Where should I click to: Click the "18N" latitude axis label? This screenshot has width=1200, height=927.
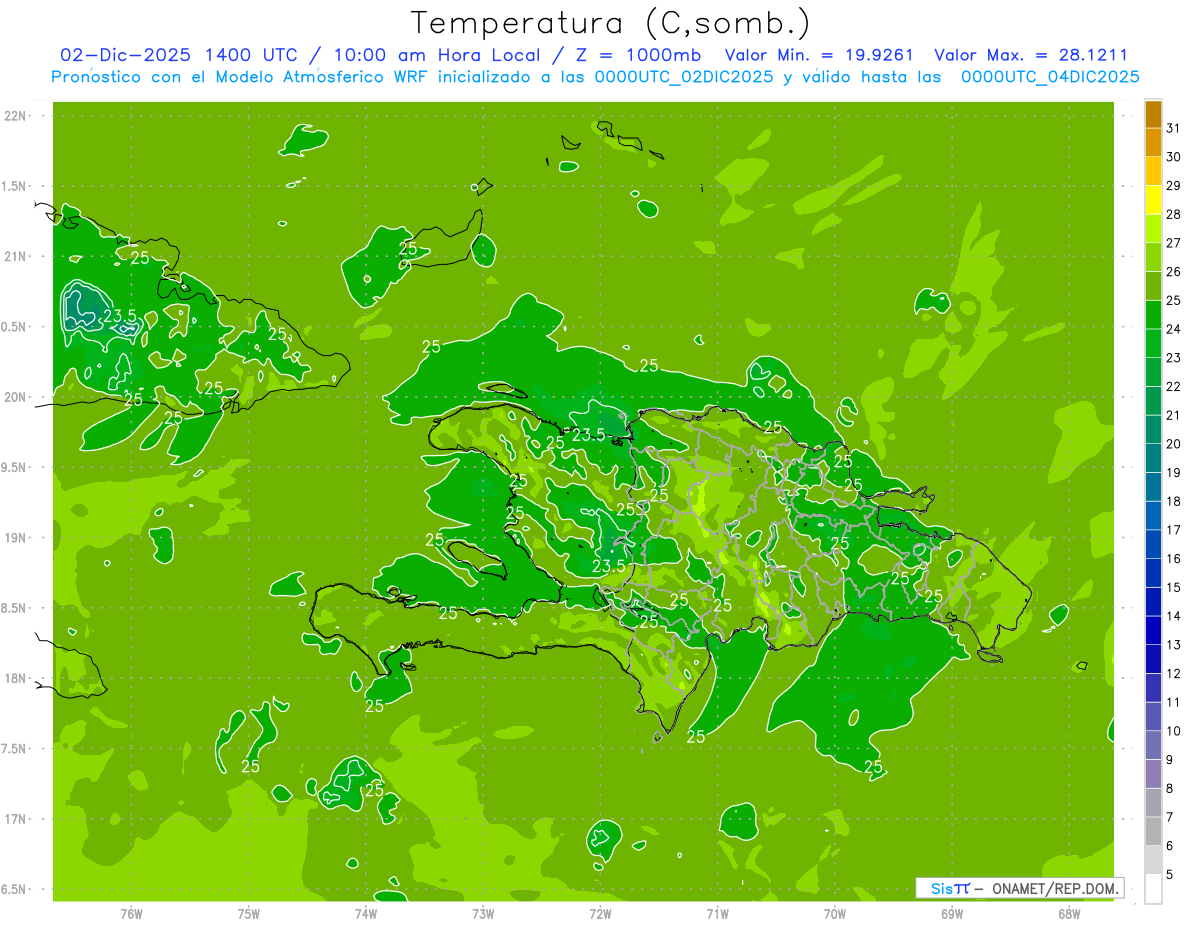coord(16,678)
